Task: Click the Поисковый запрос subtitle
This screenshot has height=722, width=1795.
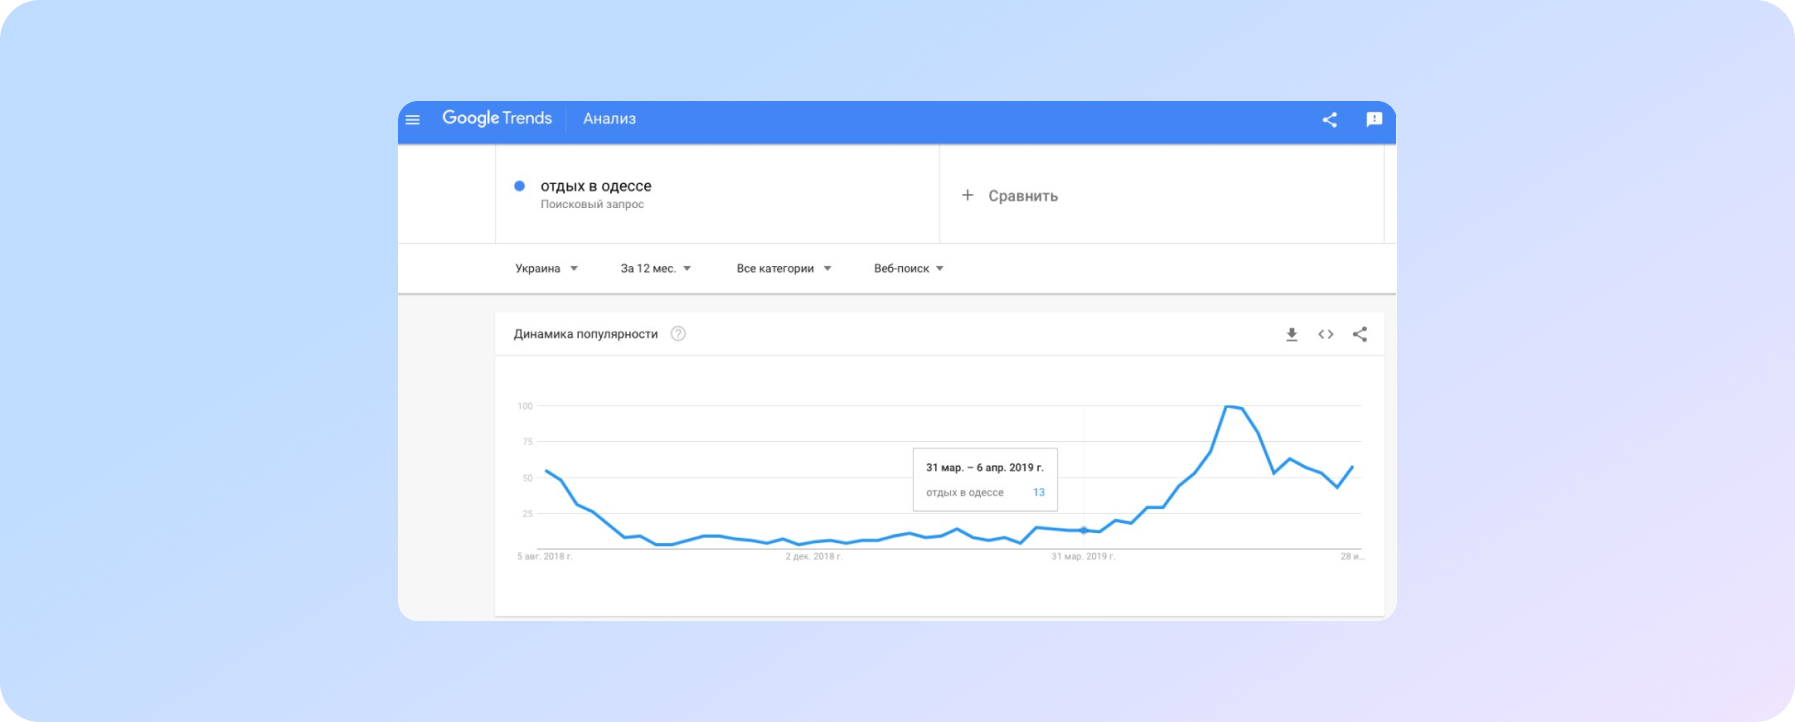Action: coord(592,204)
